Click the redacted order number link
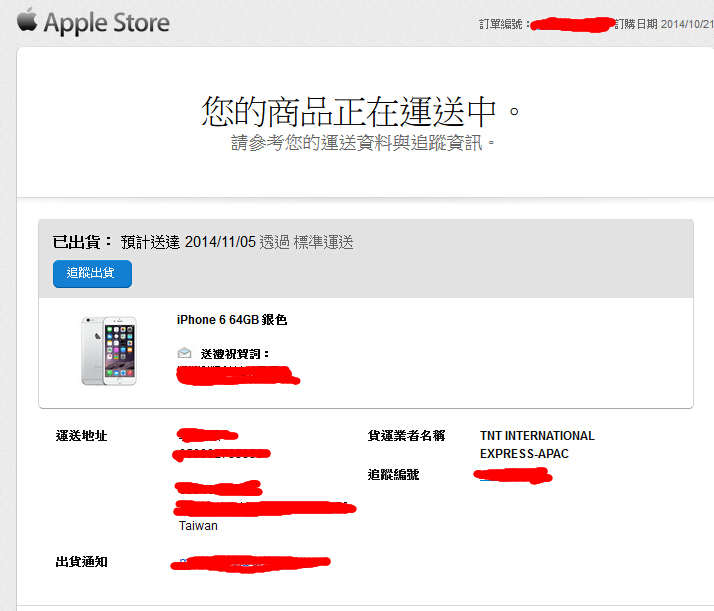Viewport: 714px width, 611px height. (572, 24)
